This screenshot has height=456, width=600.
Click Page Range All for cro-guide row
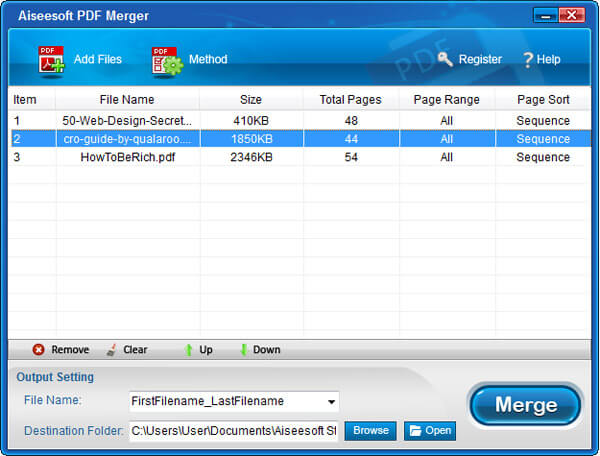(447, 139)
